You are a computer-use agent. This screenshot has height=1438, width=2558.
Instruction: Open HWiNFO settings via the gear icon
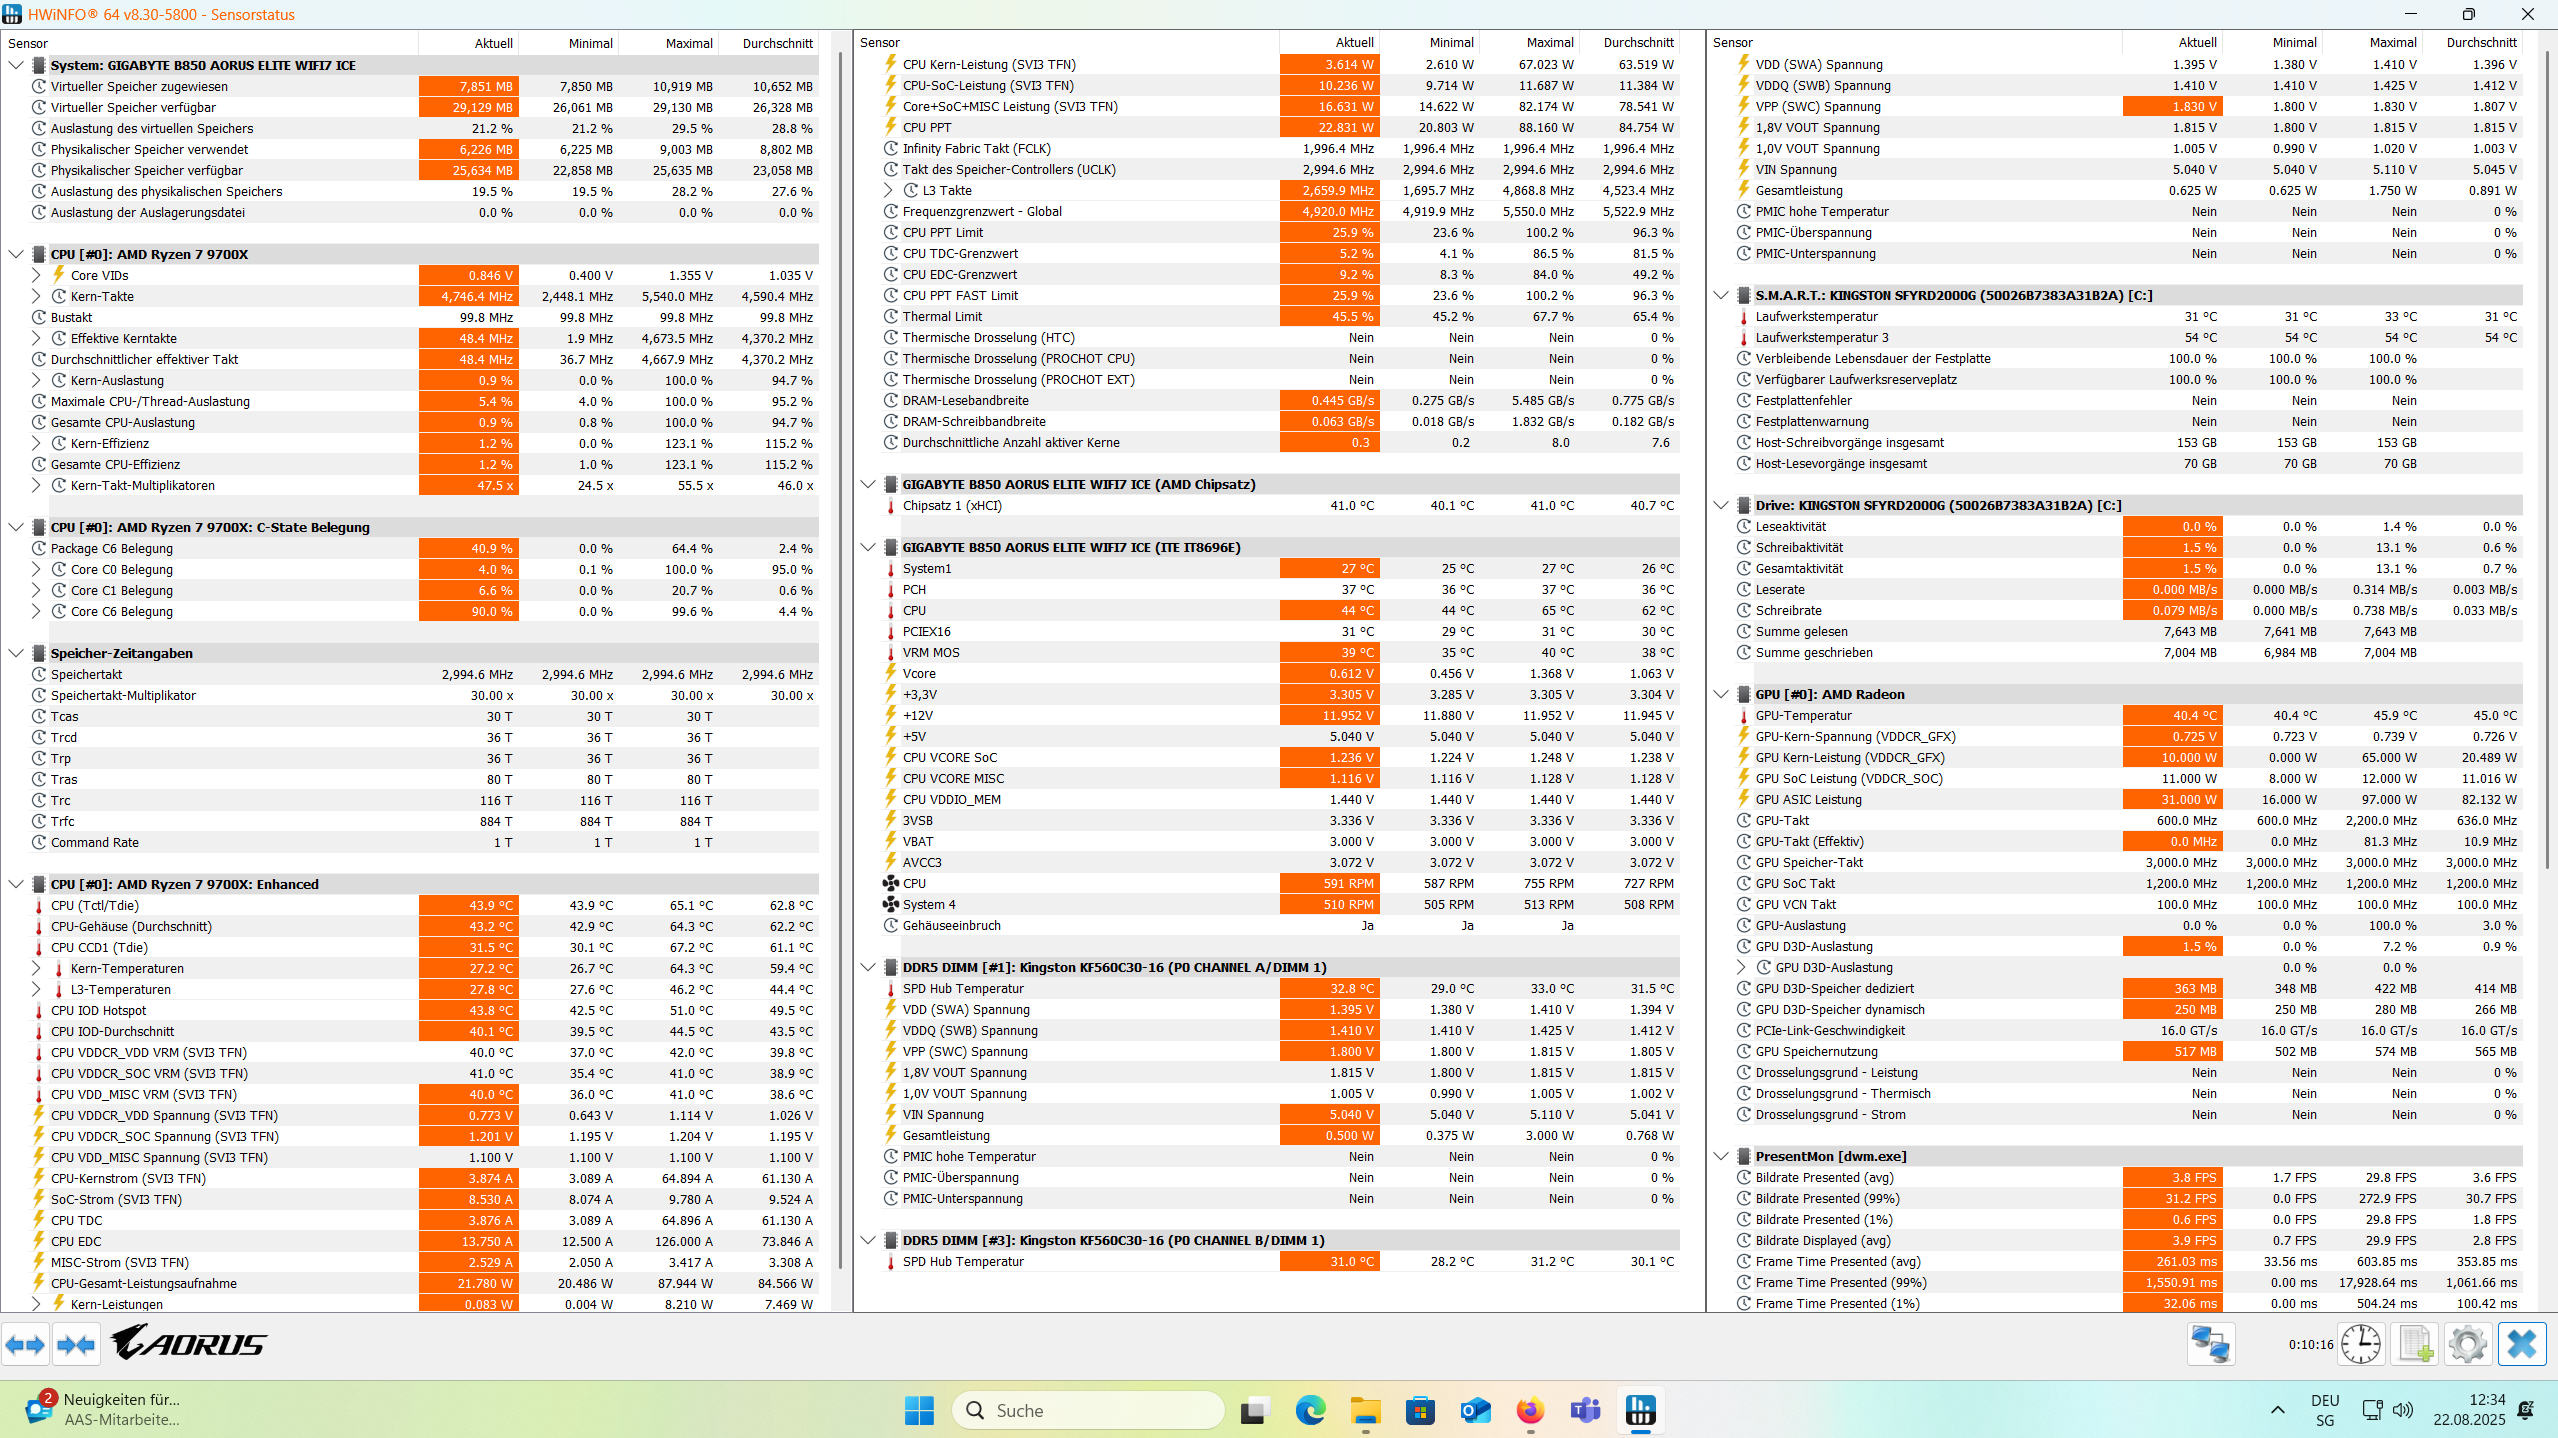click(x=2466, y=1344)
